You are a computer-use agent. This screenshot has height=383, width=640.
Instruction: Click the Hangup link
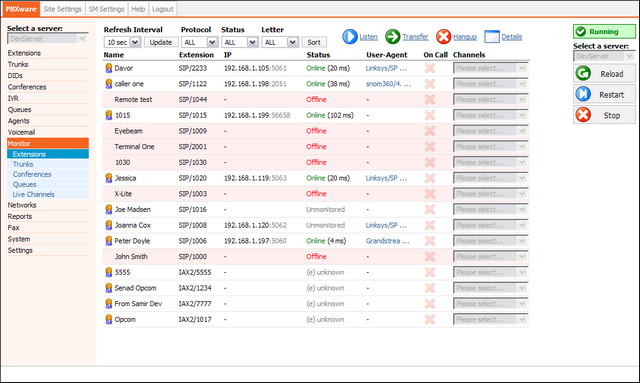tap(465, 37)
